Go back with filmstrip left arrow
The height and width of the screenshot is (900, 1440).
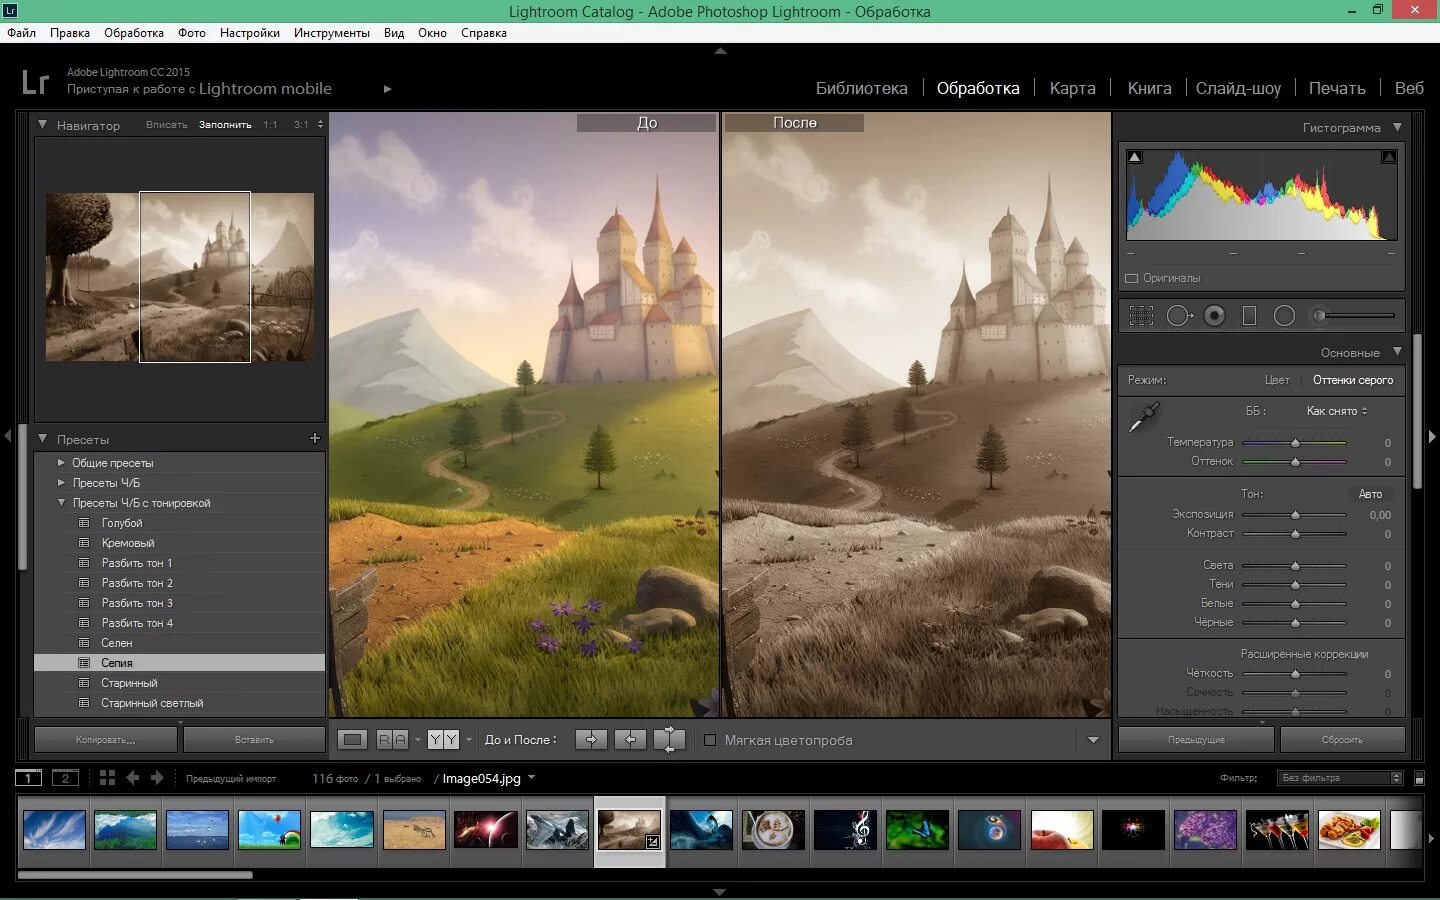(133, 778)
